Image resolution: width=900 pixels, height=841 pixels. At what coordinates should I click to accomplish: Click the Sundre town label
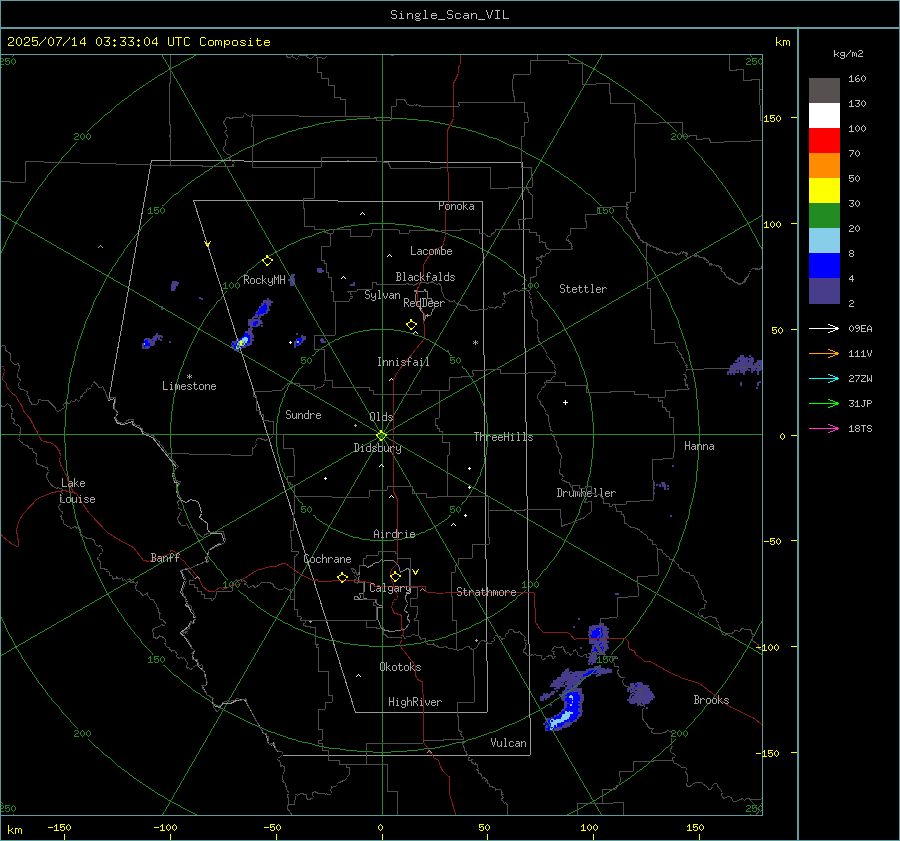303,414
